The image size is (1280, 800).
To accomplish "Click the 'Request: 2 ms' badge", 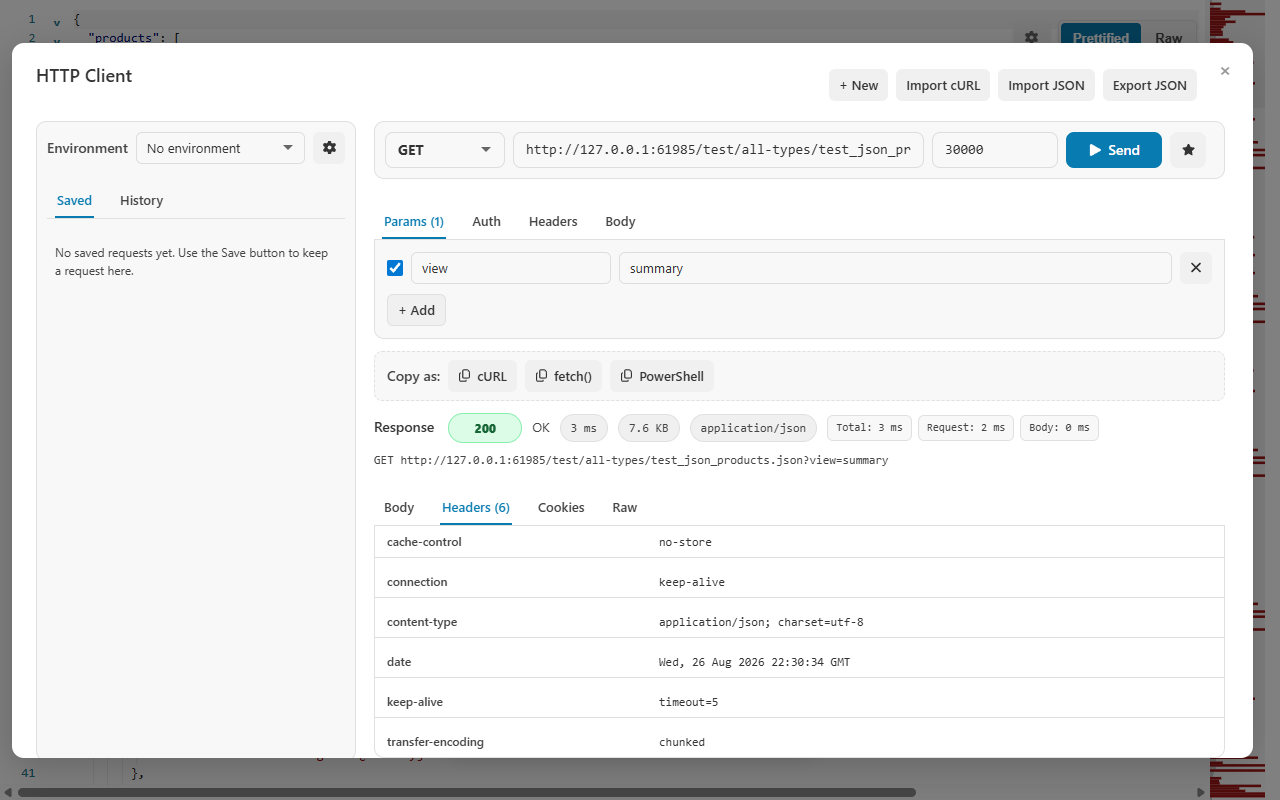I will pos(966,428).
